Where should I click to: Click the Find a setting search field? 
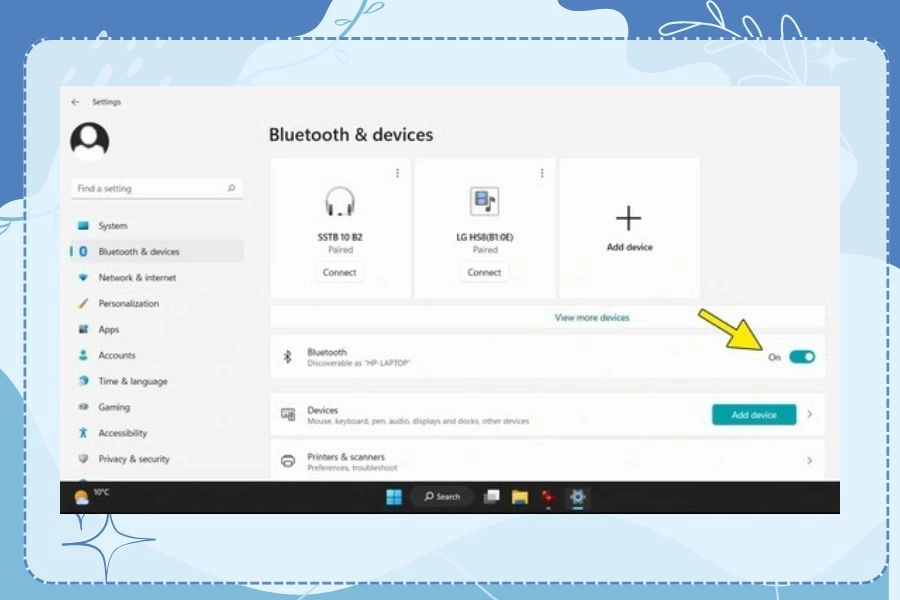(x=157, y=188)
